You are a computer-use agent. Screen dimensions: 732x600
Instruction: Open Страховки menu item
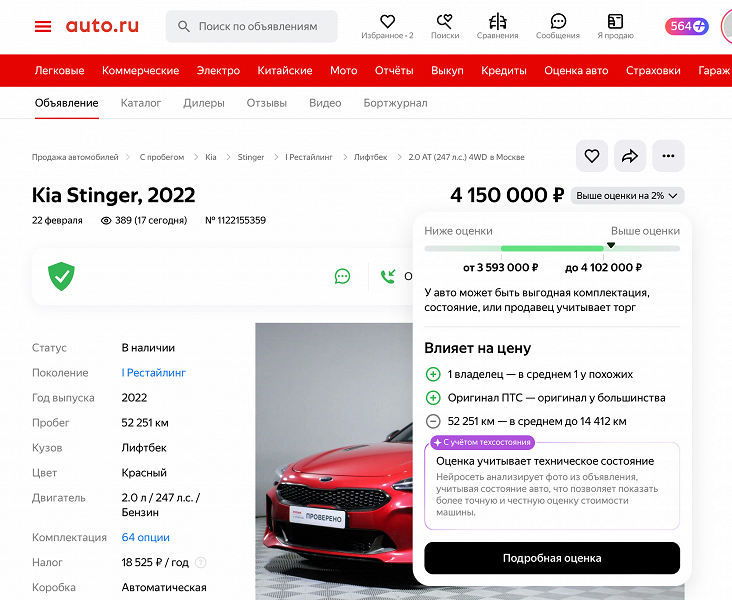(653, 71)
